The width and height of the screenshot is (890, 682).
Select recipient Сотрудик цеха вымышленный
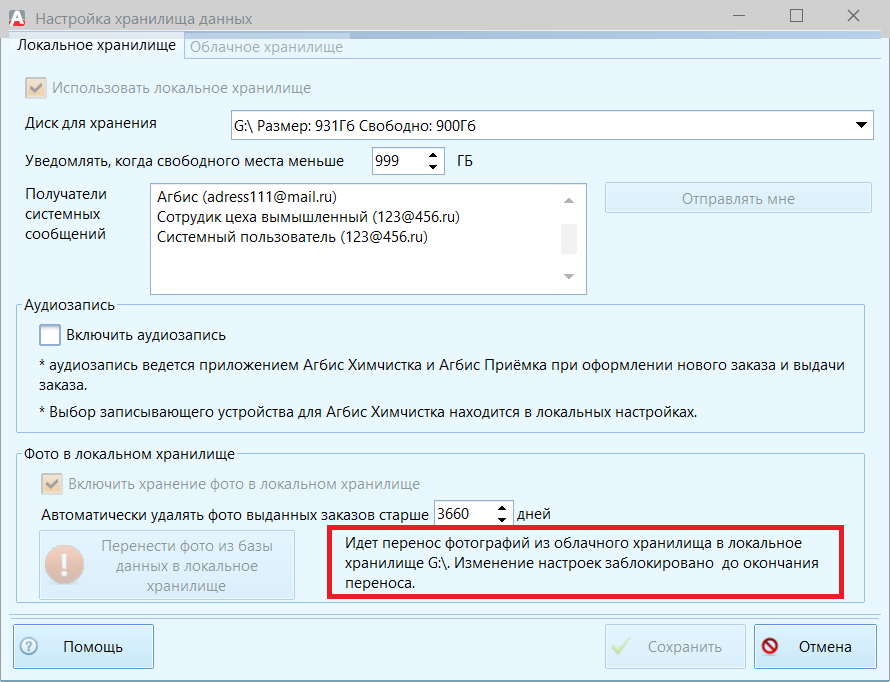point(308,217)
